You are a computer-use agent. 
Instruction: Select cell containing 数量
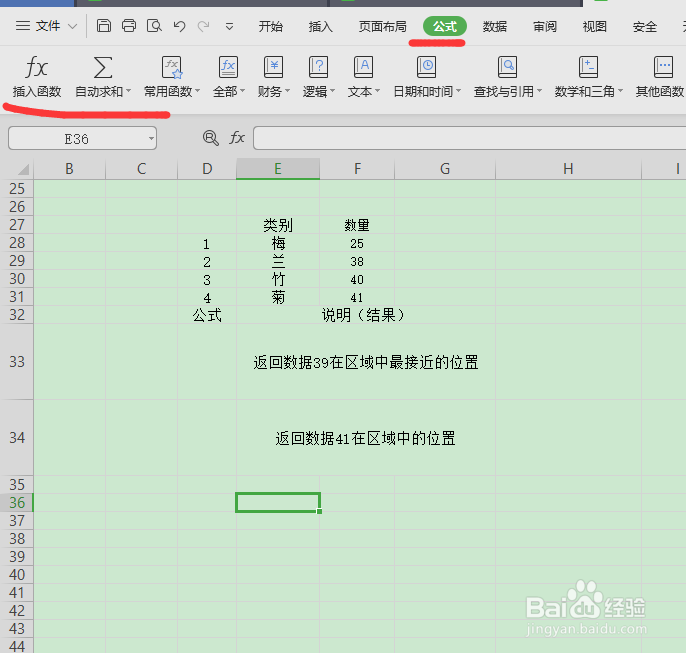(357, 225)
